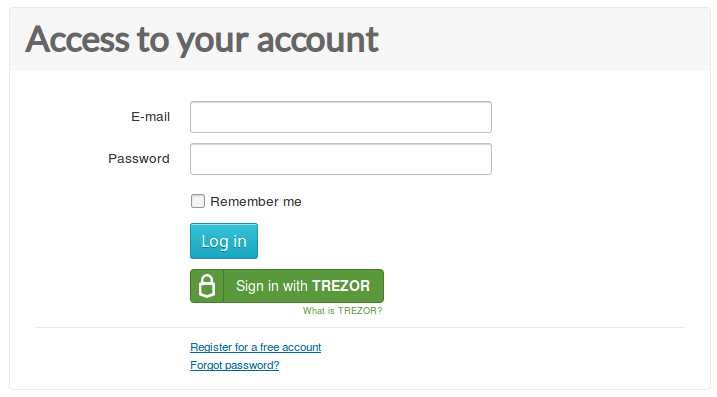
Task: Click the Password field label
Action: 139,159
